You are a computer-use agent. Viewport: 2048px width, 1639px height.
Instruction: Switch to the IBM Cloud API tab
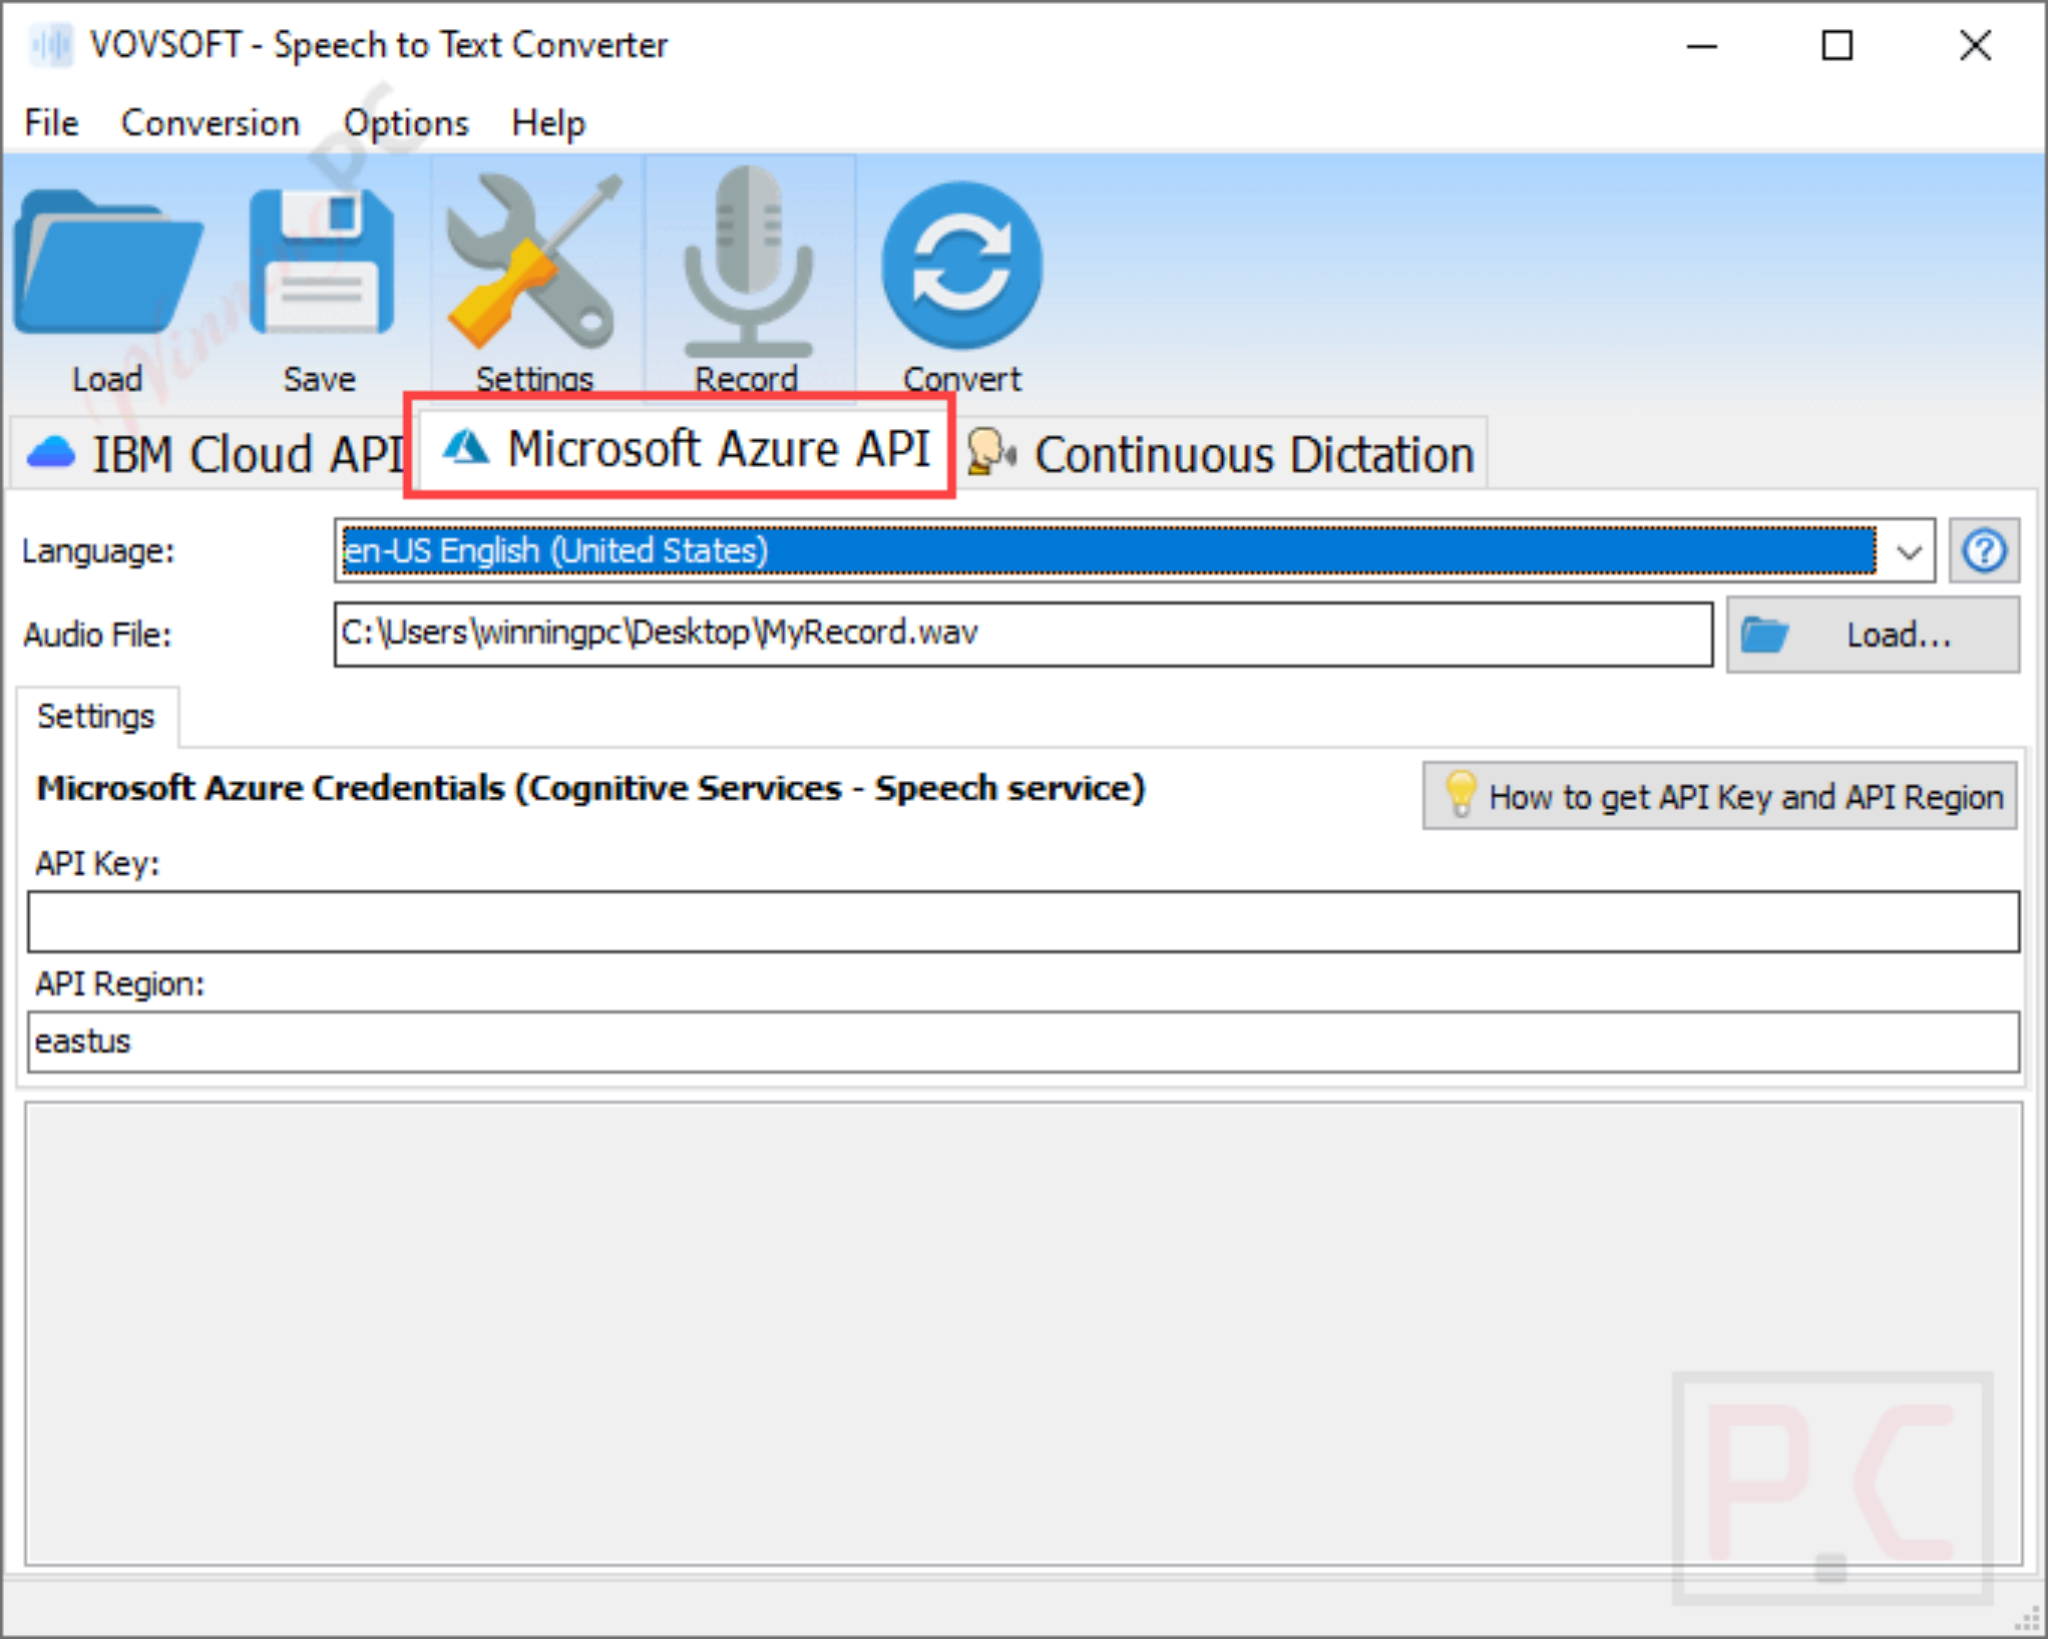coord(212,453)
